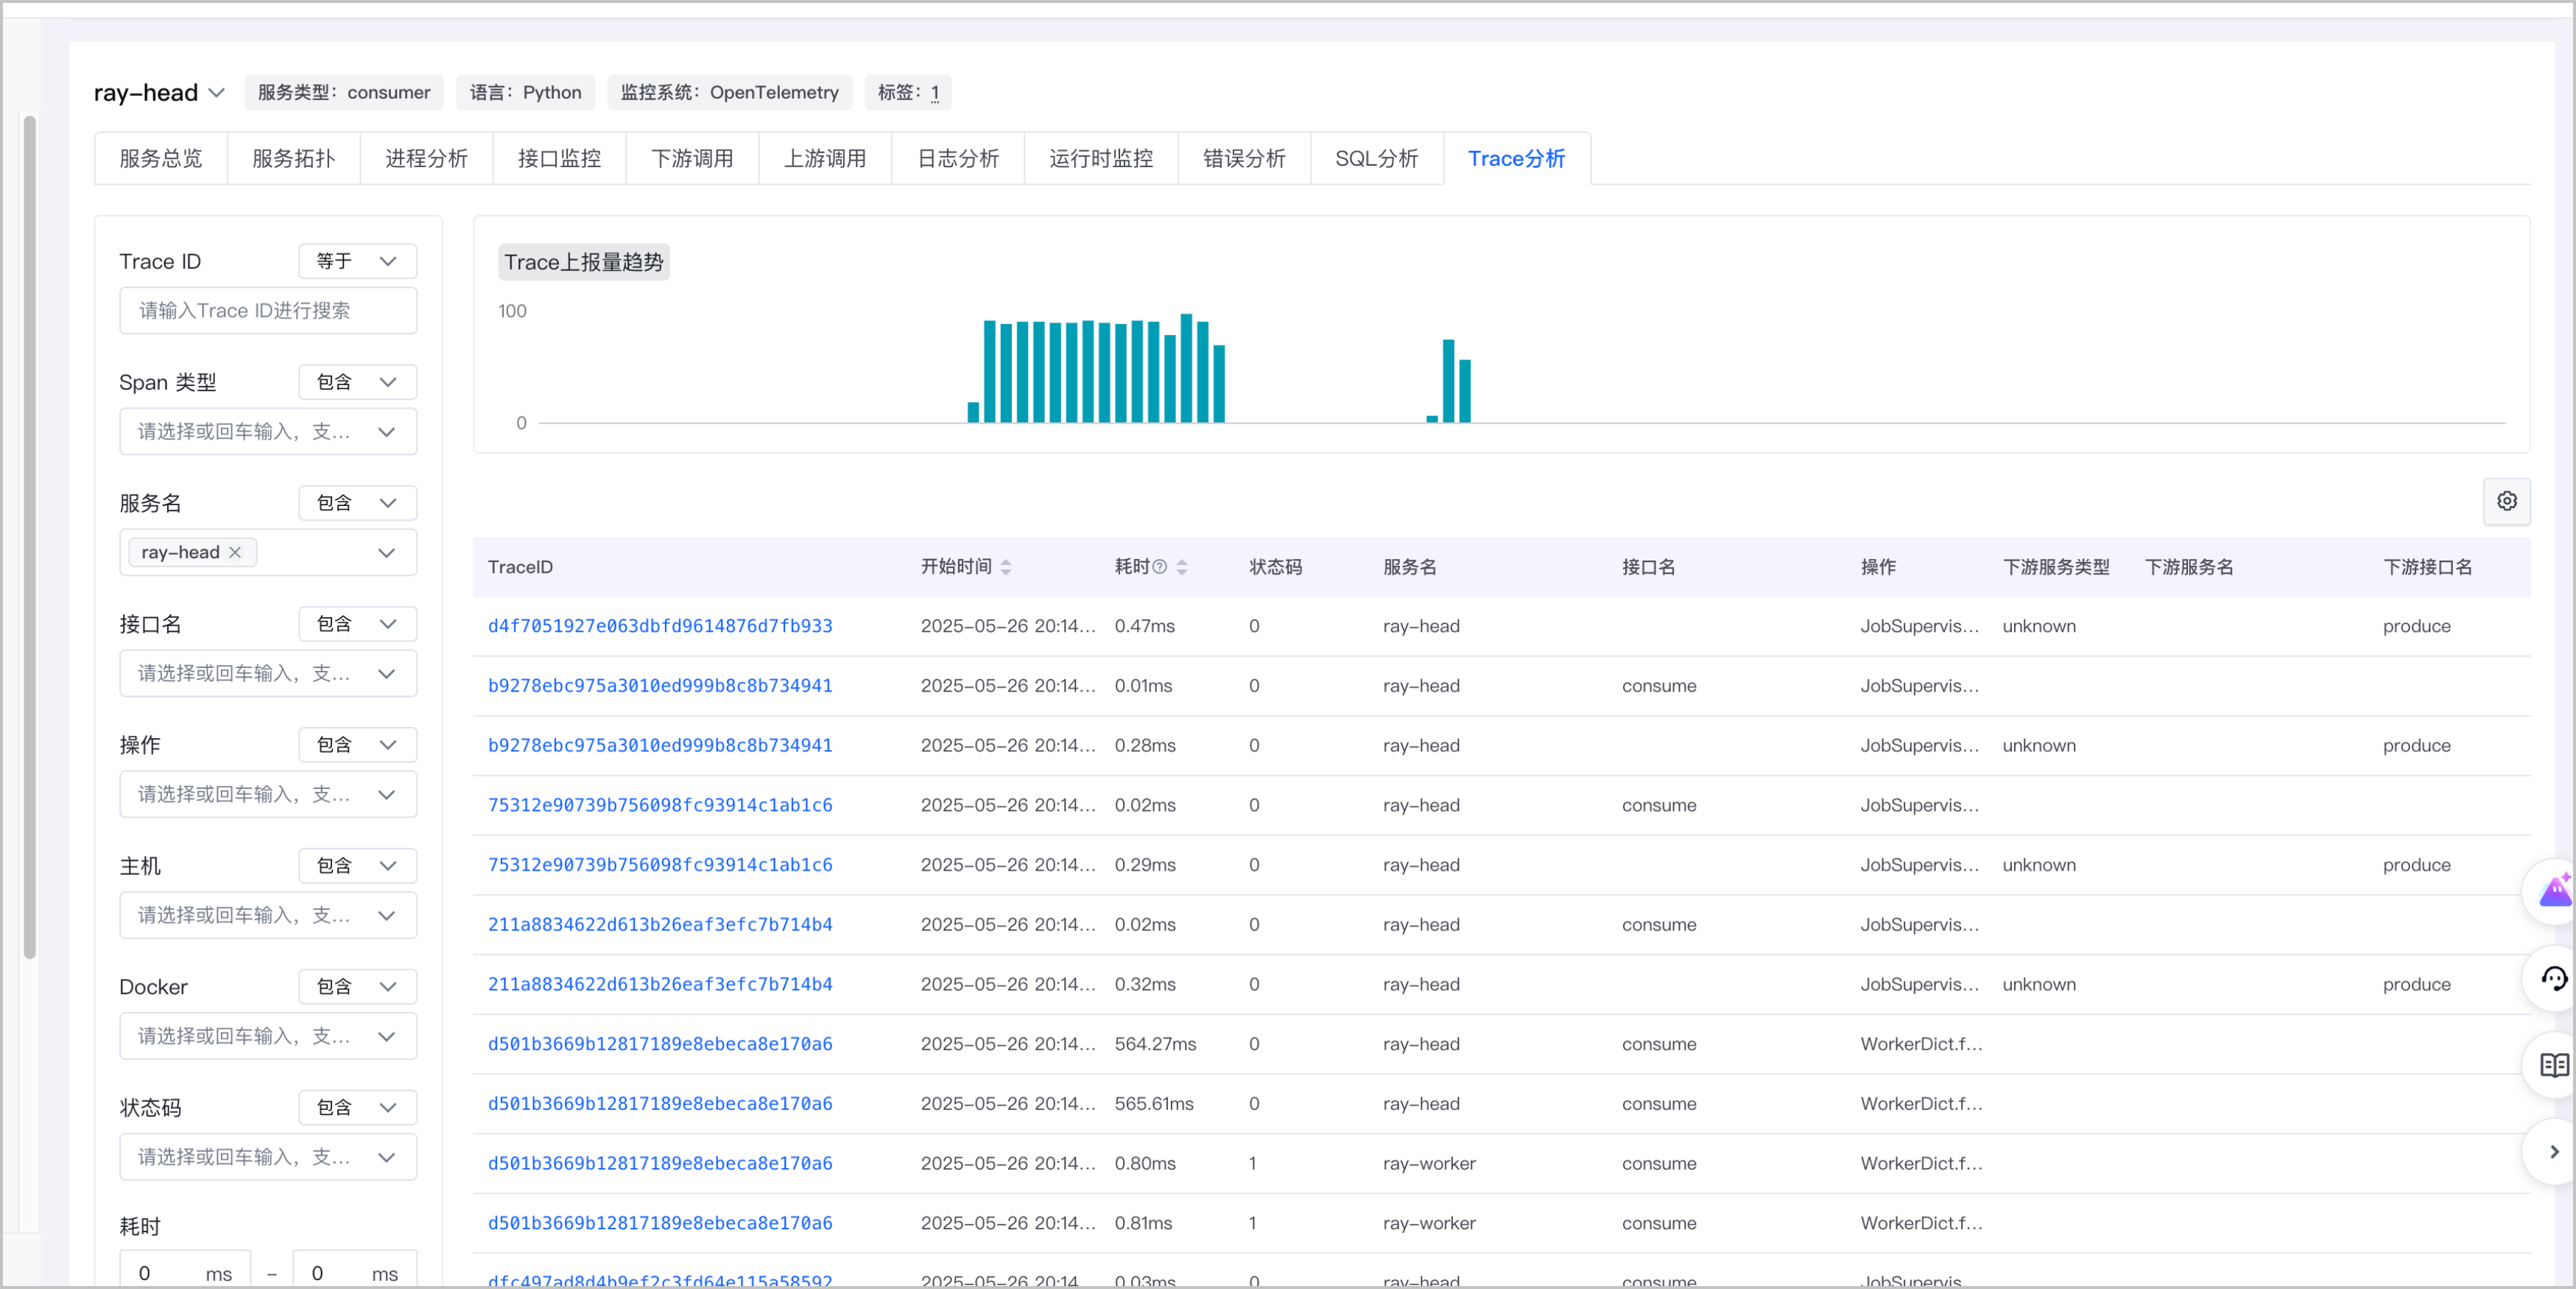This screenshot has width=2576, height=1289.
Task: Open status code operator dropdown
Action: (357, 1108)
